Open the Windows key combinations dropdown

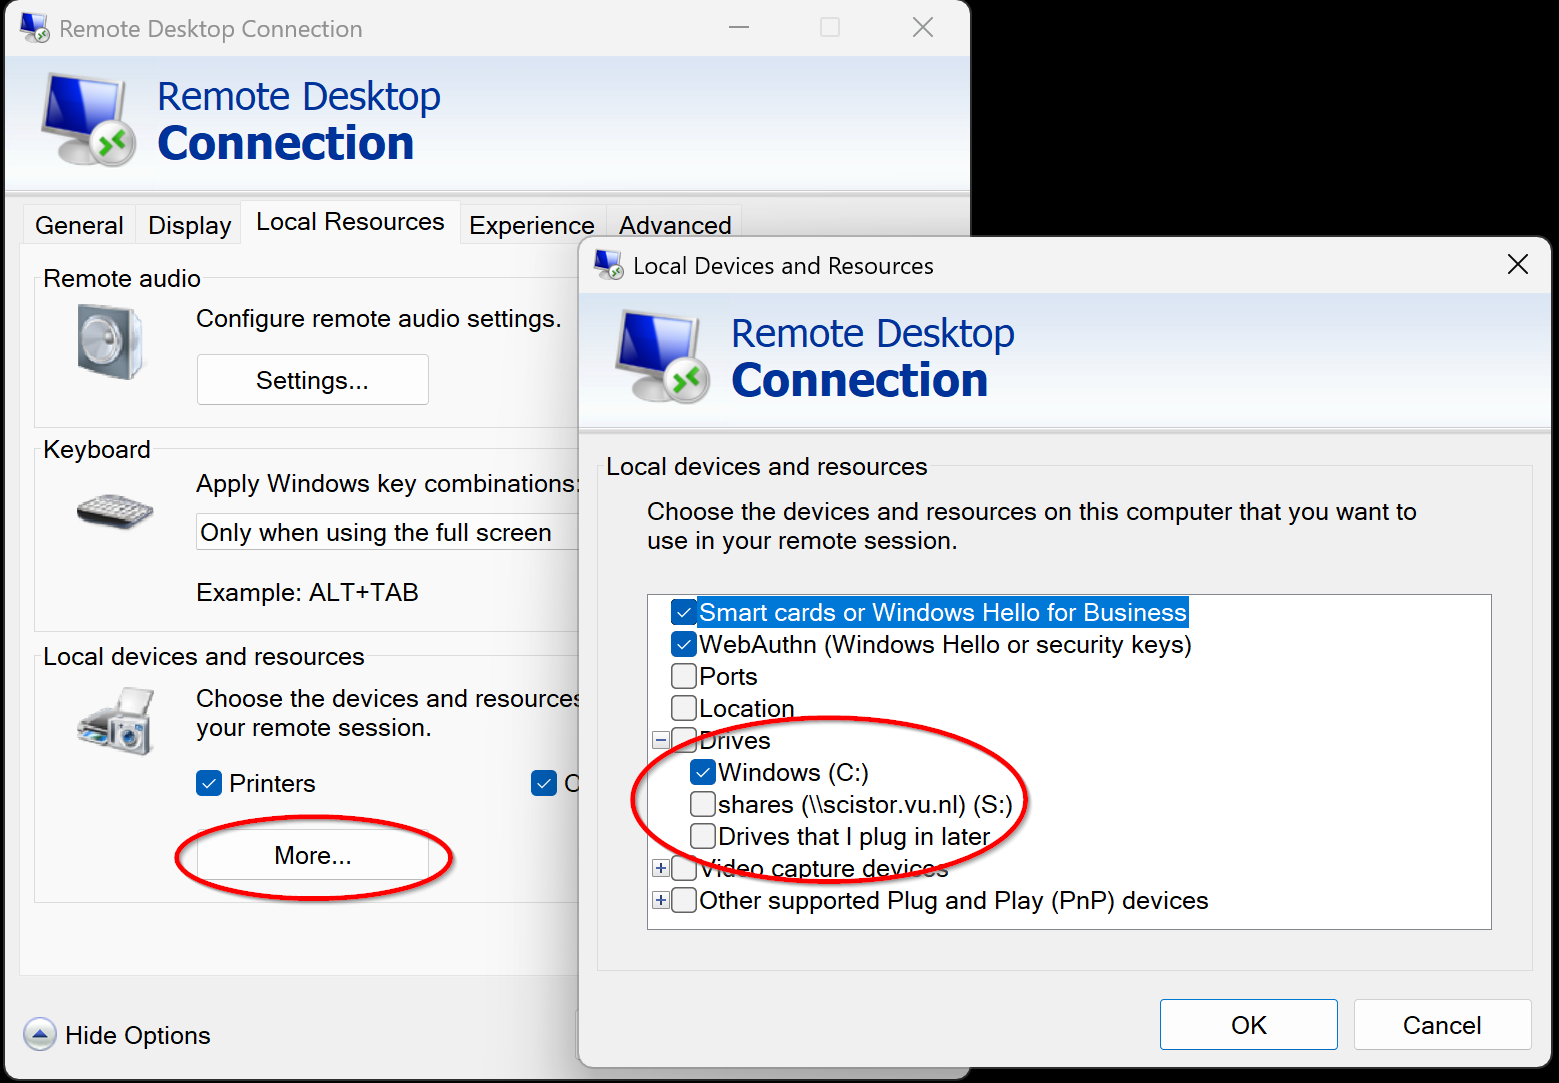[x=387, y=532]
